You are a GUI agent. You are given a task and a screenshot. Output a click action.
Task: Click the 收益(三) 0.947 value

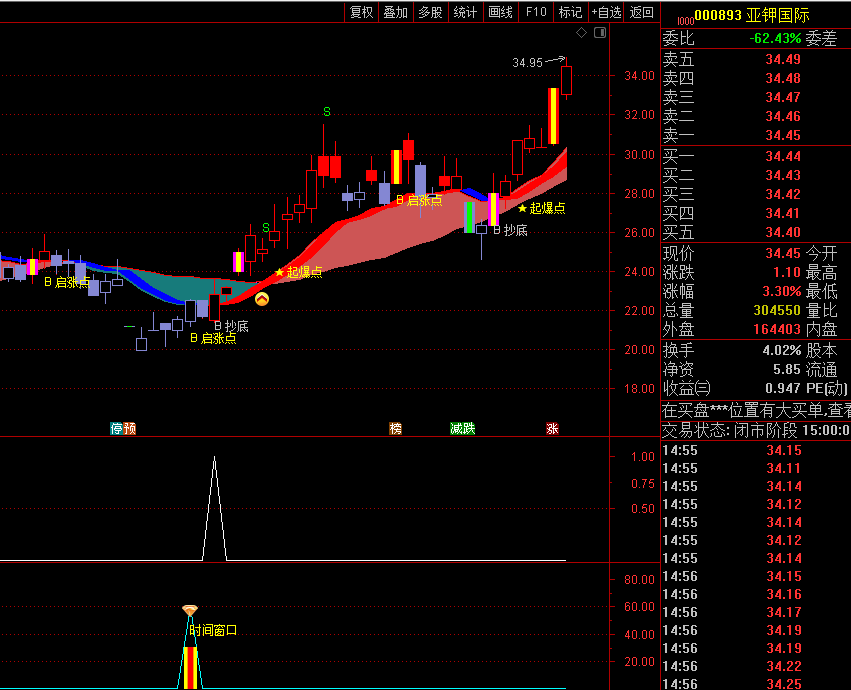click(x=783, y=389)
